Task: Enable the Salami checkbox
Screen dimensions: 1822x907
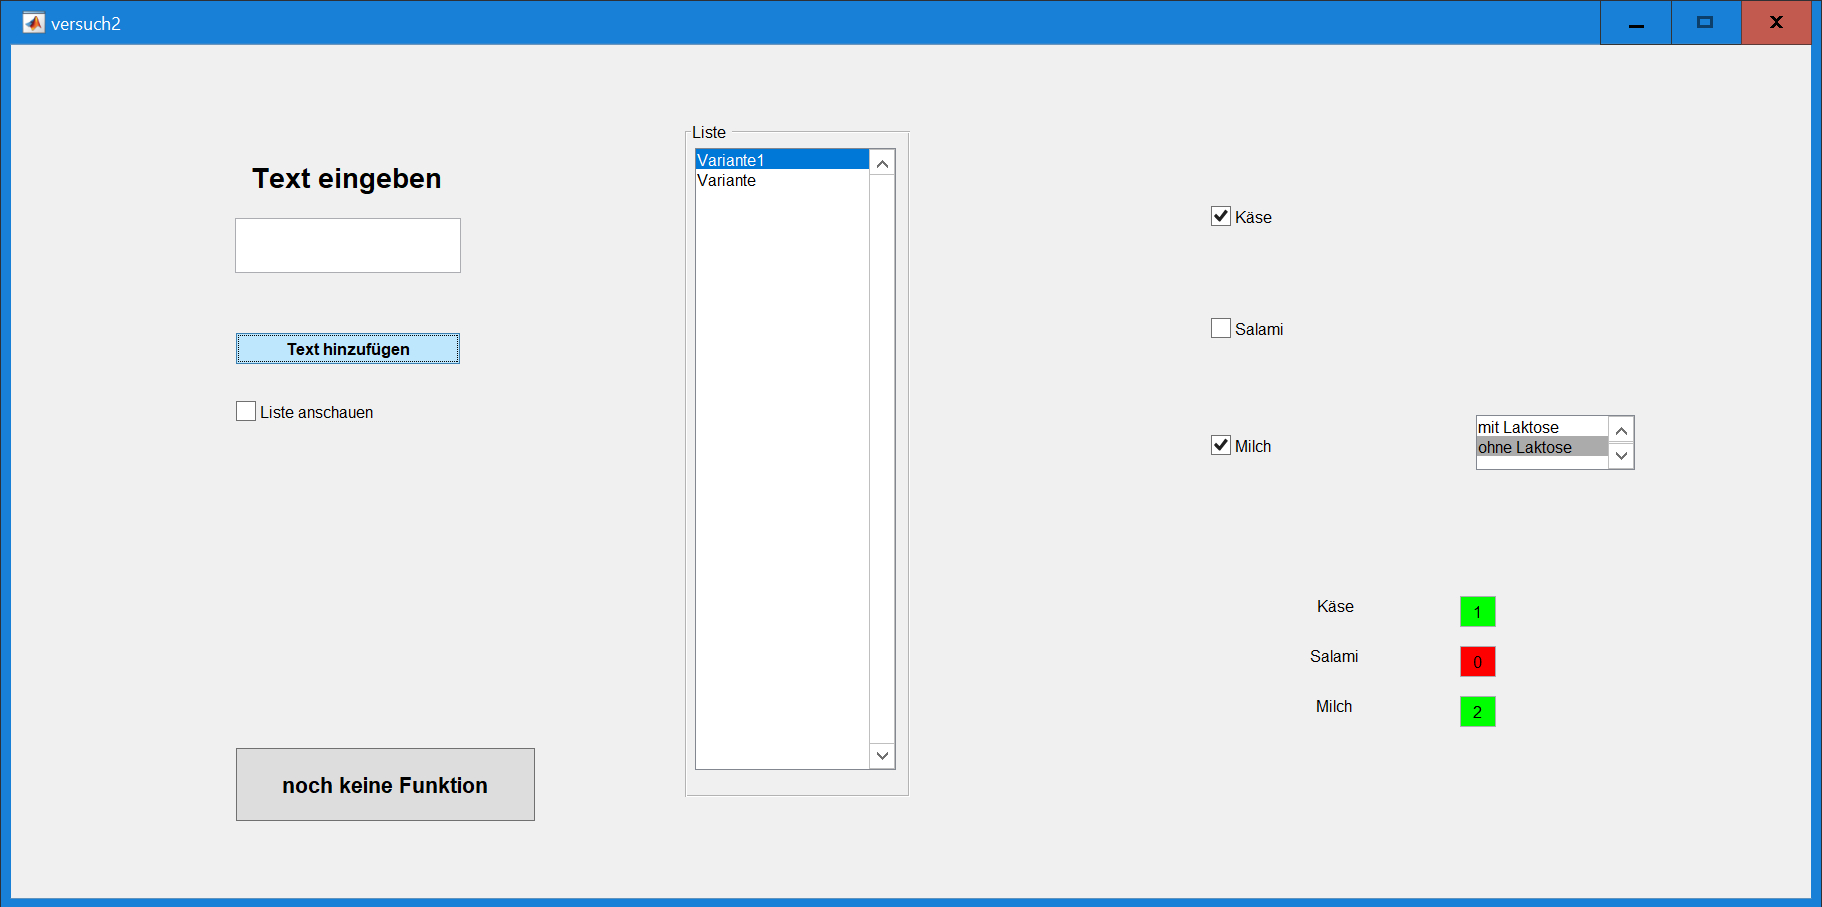Action: click(1221, 328)
